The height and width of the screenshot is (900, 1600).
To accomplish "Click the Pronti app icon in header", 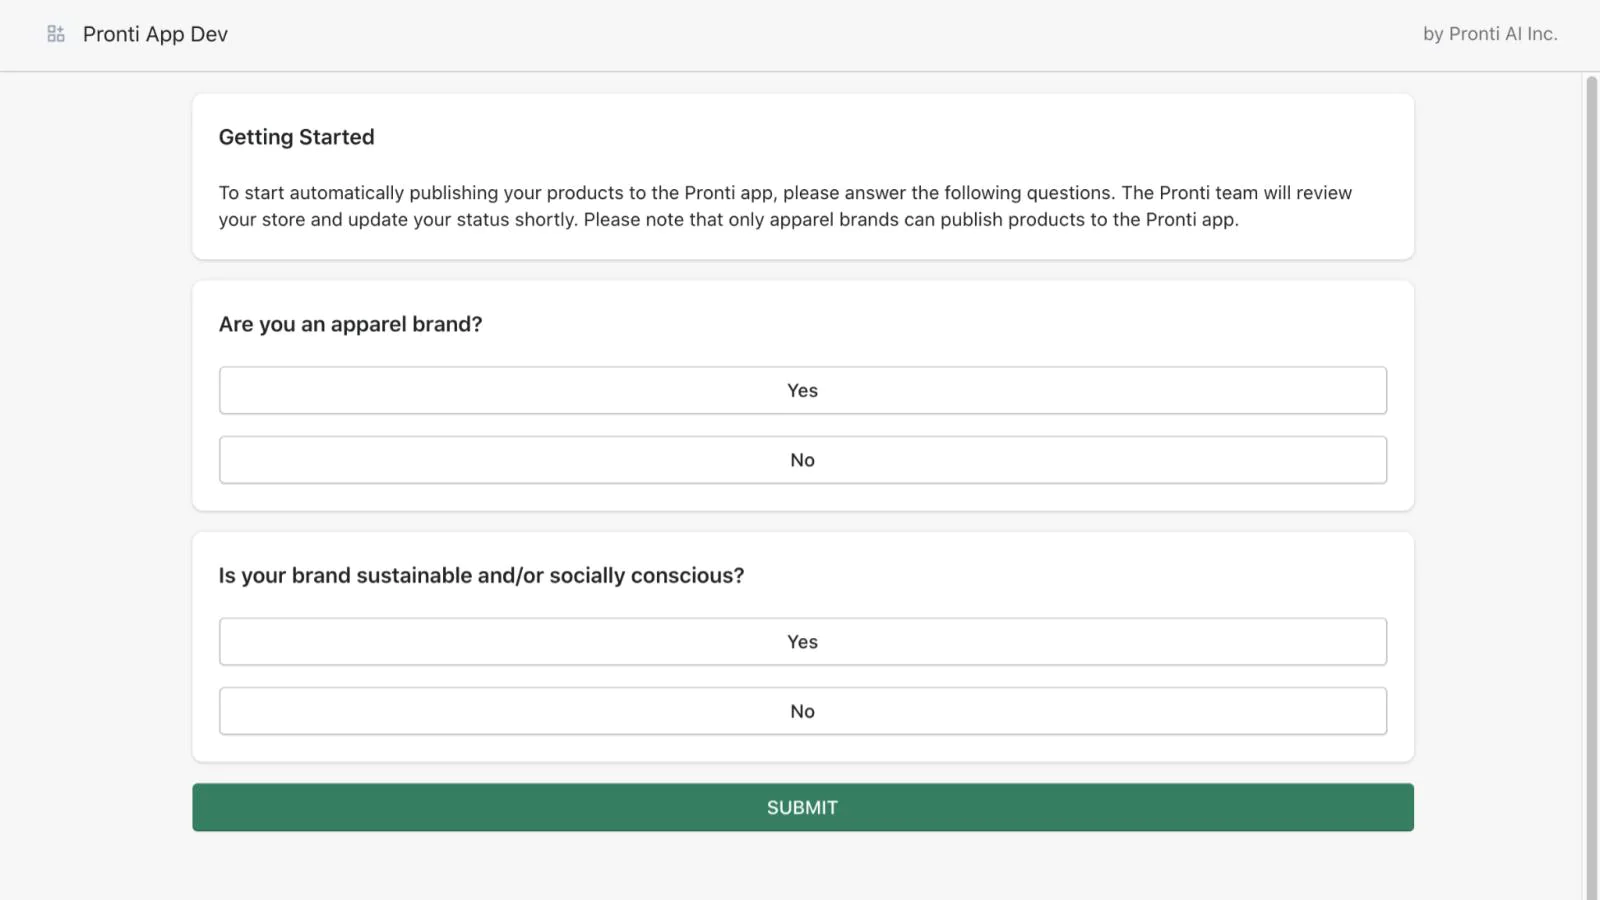I will (56, 34).
